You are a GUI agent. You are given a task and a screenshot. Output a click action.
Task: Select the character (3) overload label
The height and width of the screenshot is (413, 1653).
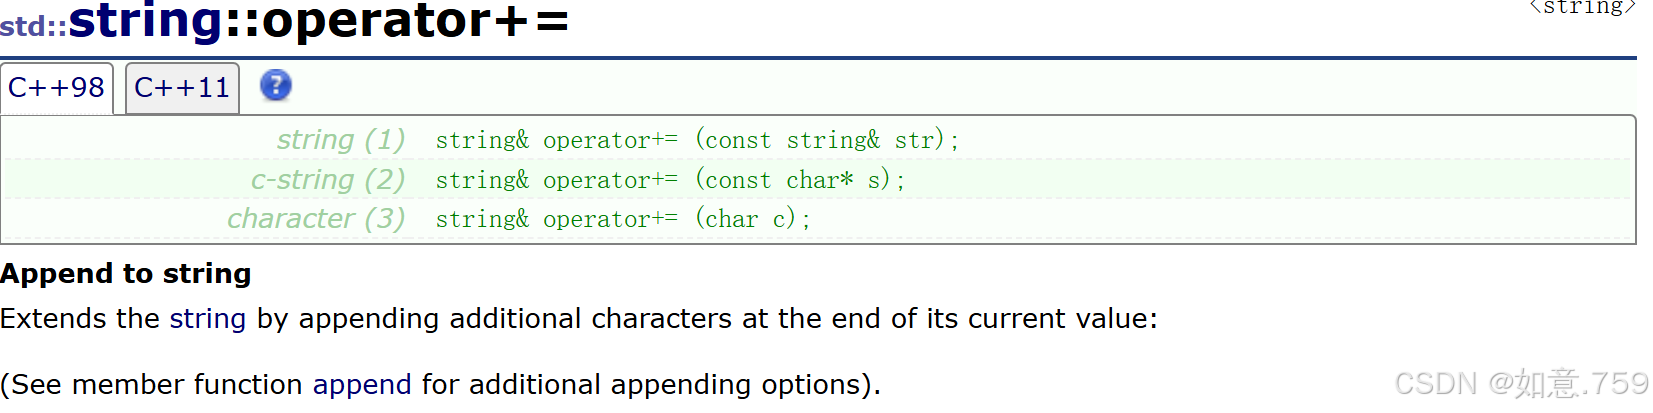(x=316, y=219)
